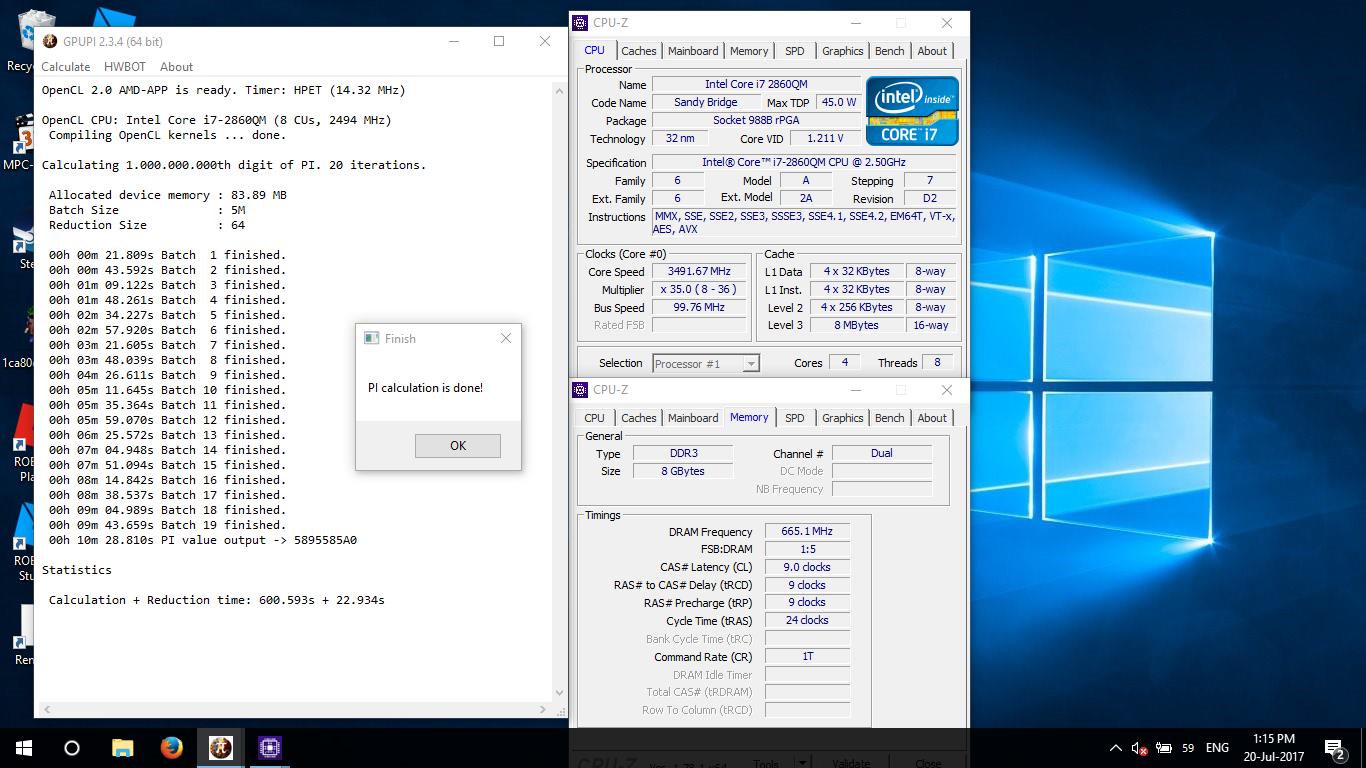Click the power tray icon

[x=1164, y=747]
